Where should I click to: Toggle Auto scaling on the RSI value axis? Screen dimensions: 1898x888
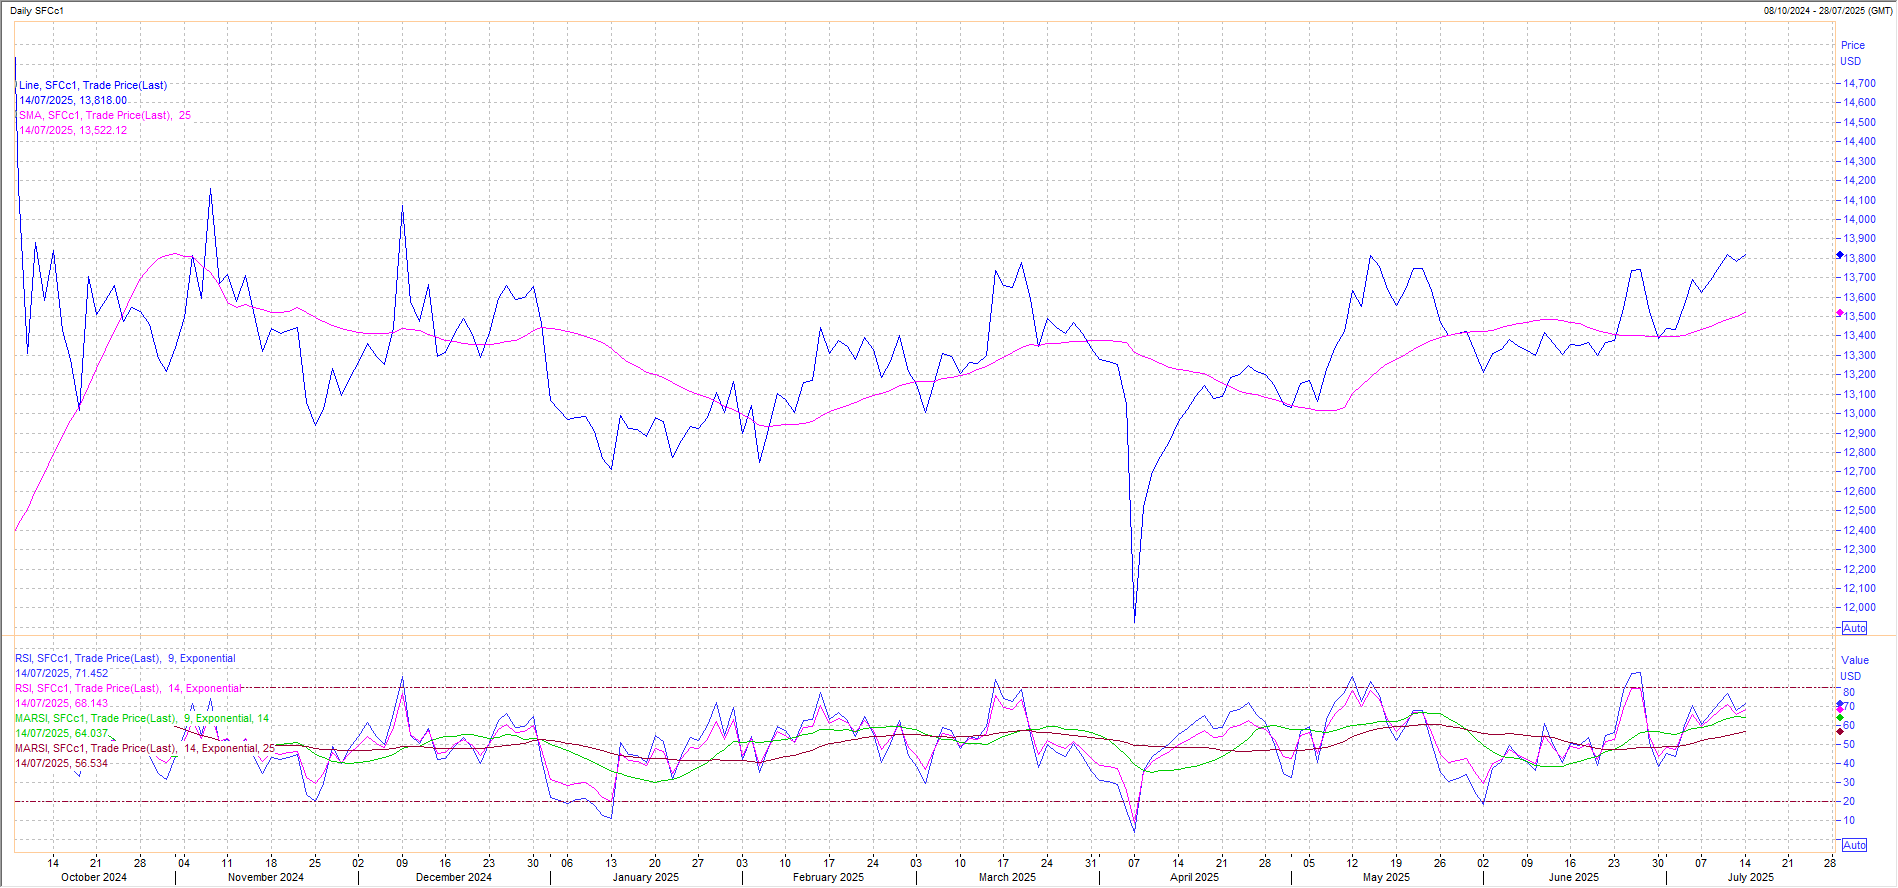pos(1854,845)
